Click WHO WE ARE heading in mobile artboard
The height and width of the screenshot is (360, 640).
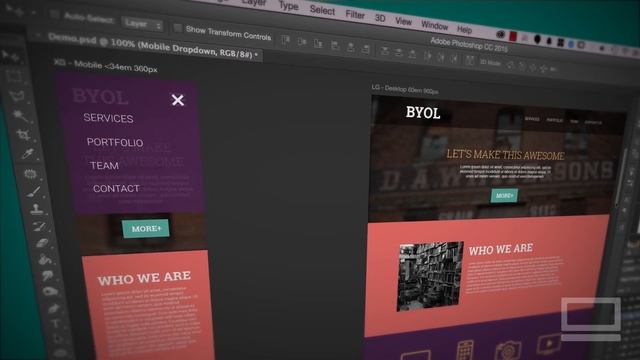click(144, 278)
